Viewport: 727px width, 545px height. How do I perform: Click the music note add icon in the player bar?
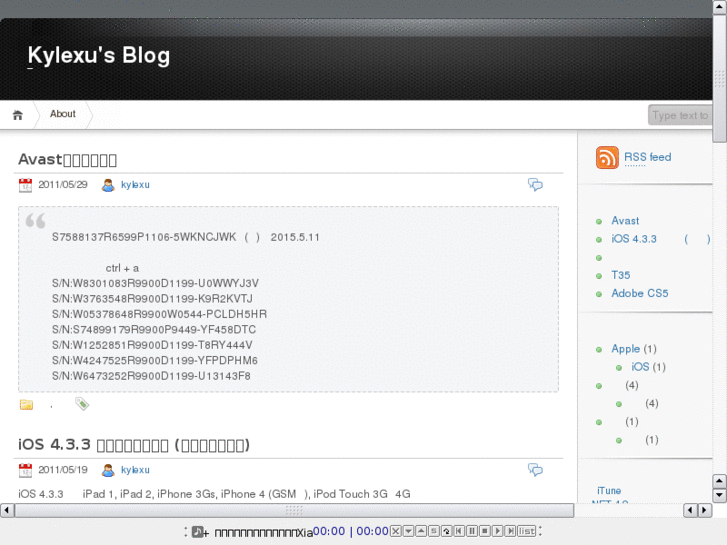tap(200, 532)
